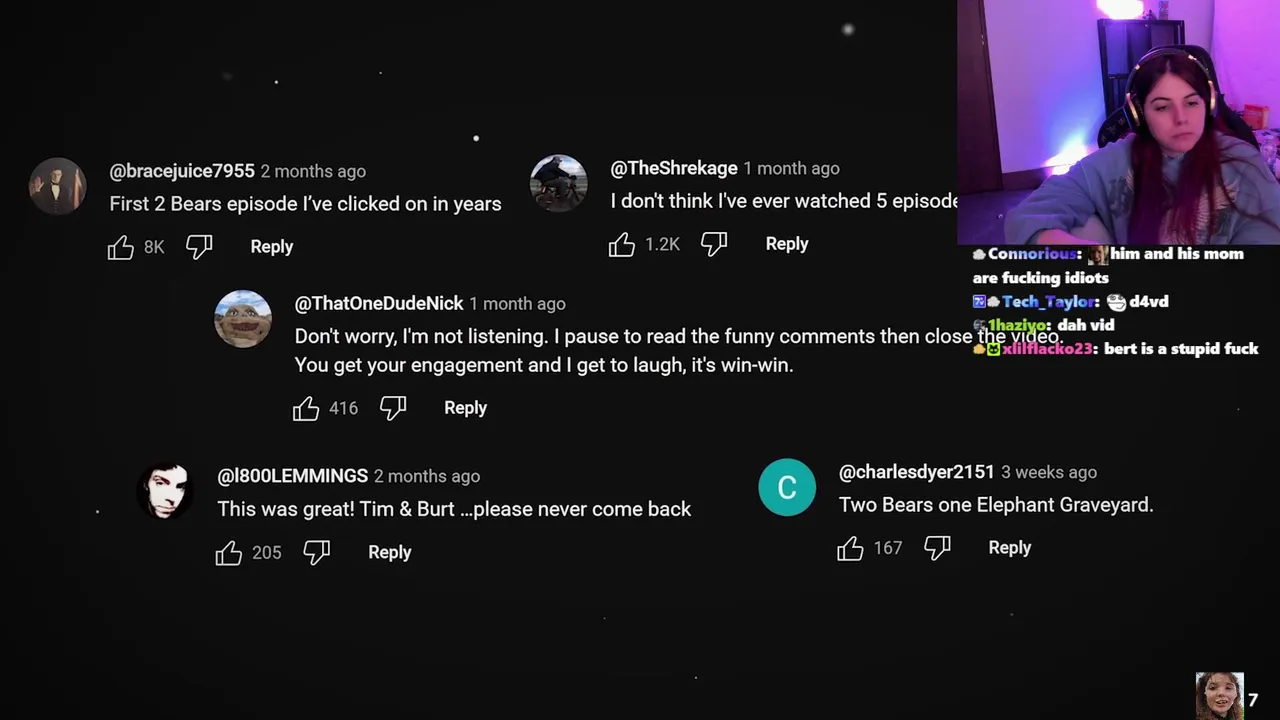Click the @l800LEMMINGS profile avatar
1280x720 pixels.
tap(166, 491)
